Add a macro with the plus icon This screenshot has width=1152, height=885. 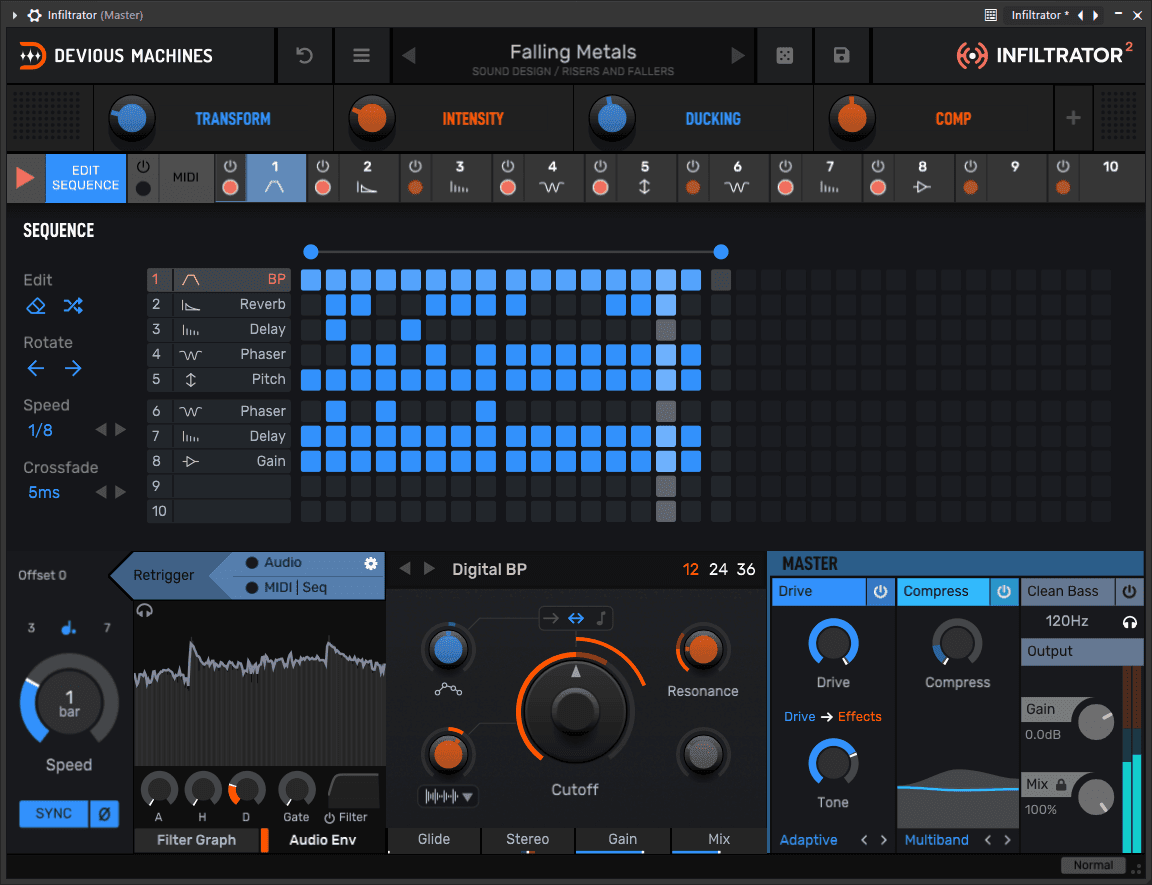coord(1073,118)
